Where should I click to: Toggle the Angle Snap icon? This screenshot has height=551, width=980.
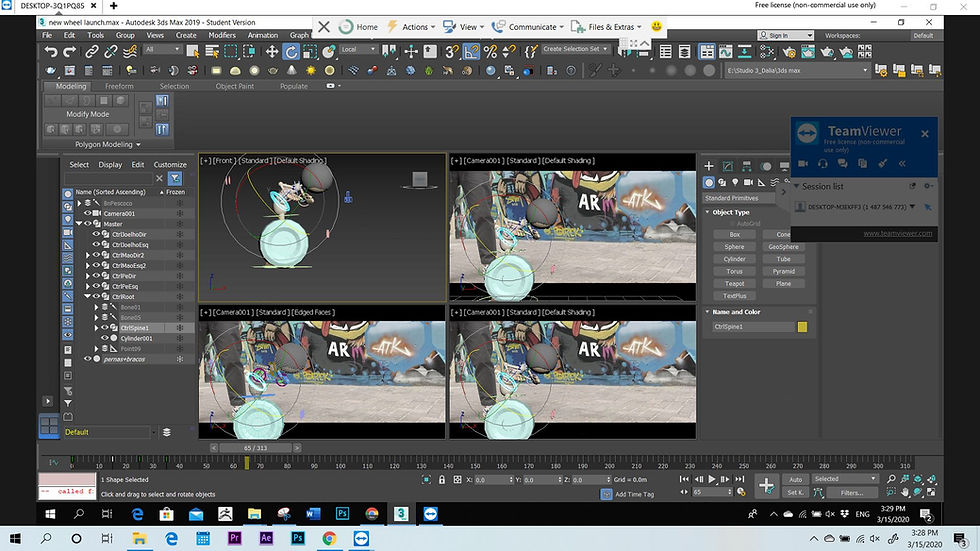pos(471,52)
